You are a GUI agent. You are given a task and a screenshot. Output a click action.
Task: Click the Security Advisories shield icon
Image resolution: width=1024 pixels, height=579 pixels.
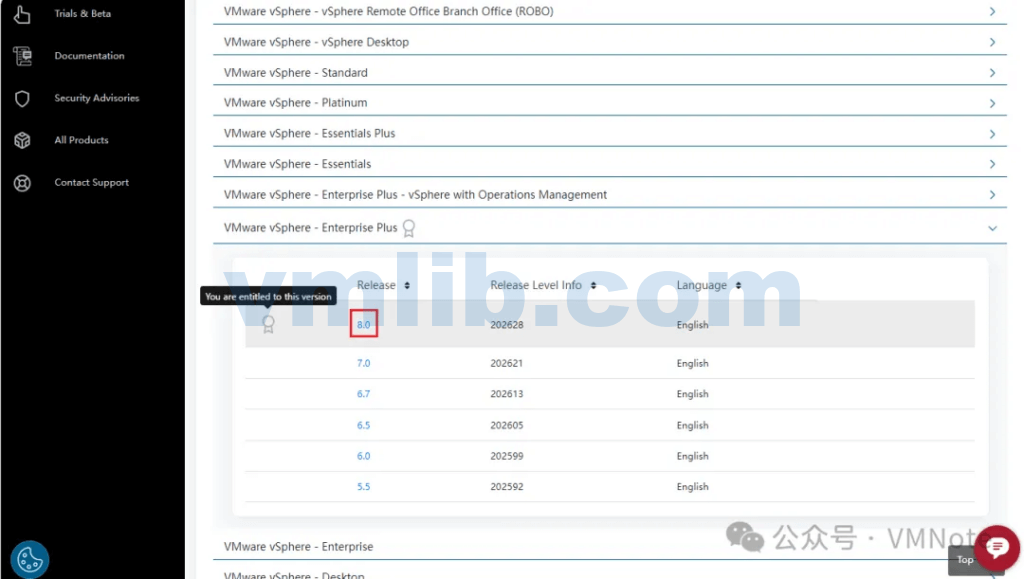pos(22,99)
